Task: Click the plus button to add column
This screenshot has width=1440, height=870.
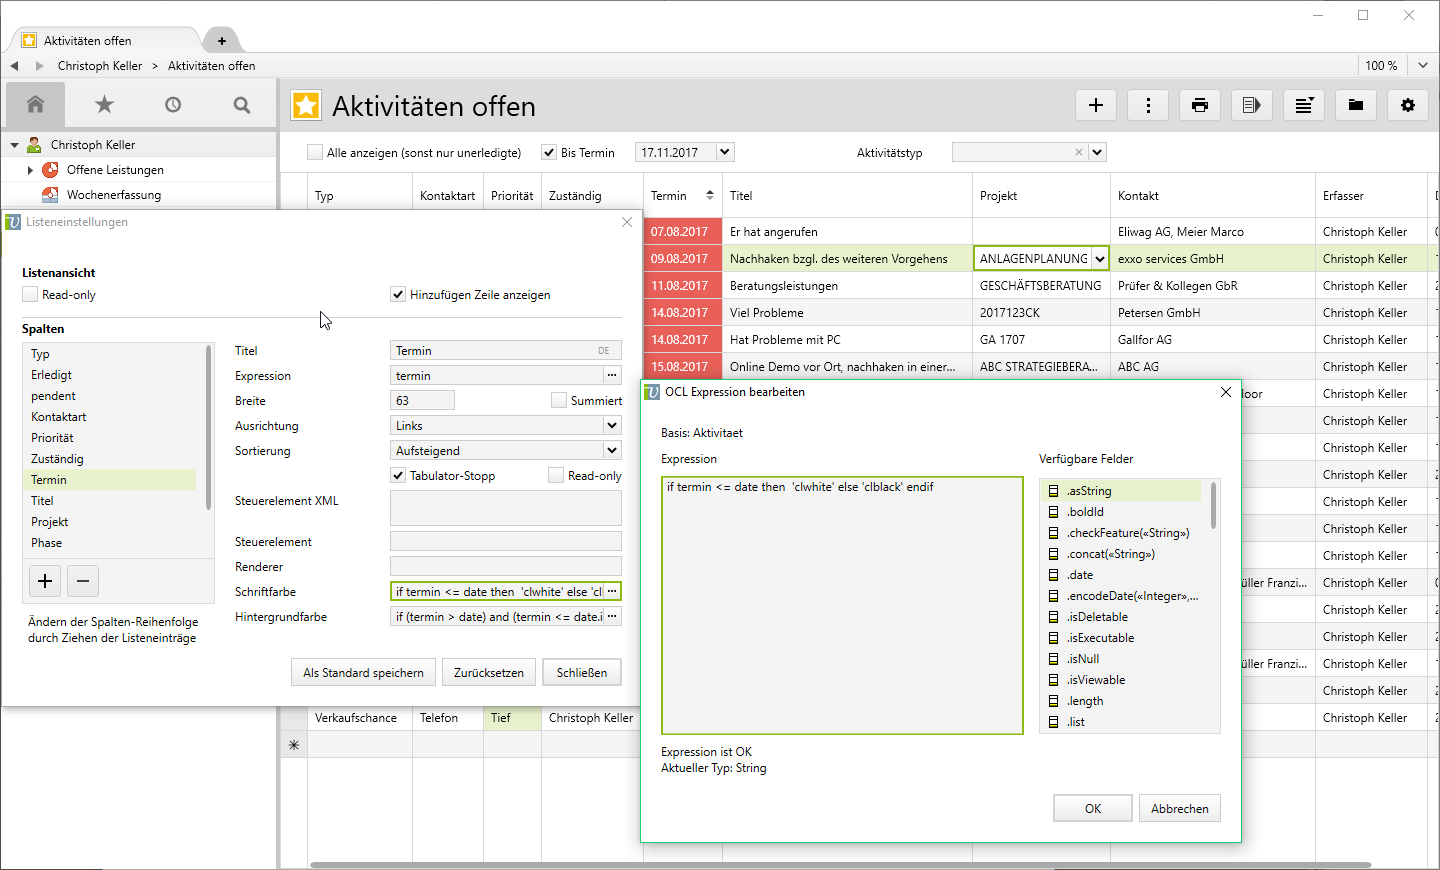Action: pos(45,581)
